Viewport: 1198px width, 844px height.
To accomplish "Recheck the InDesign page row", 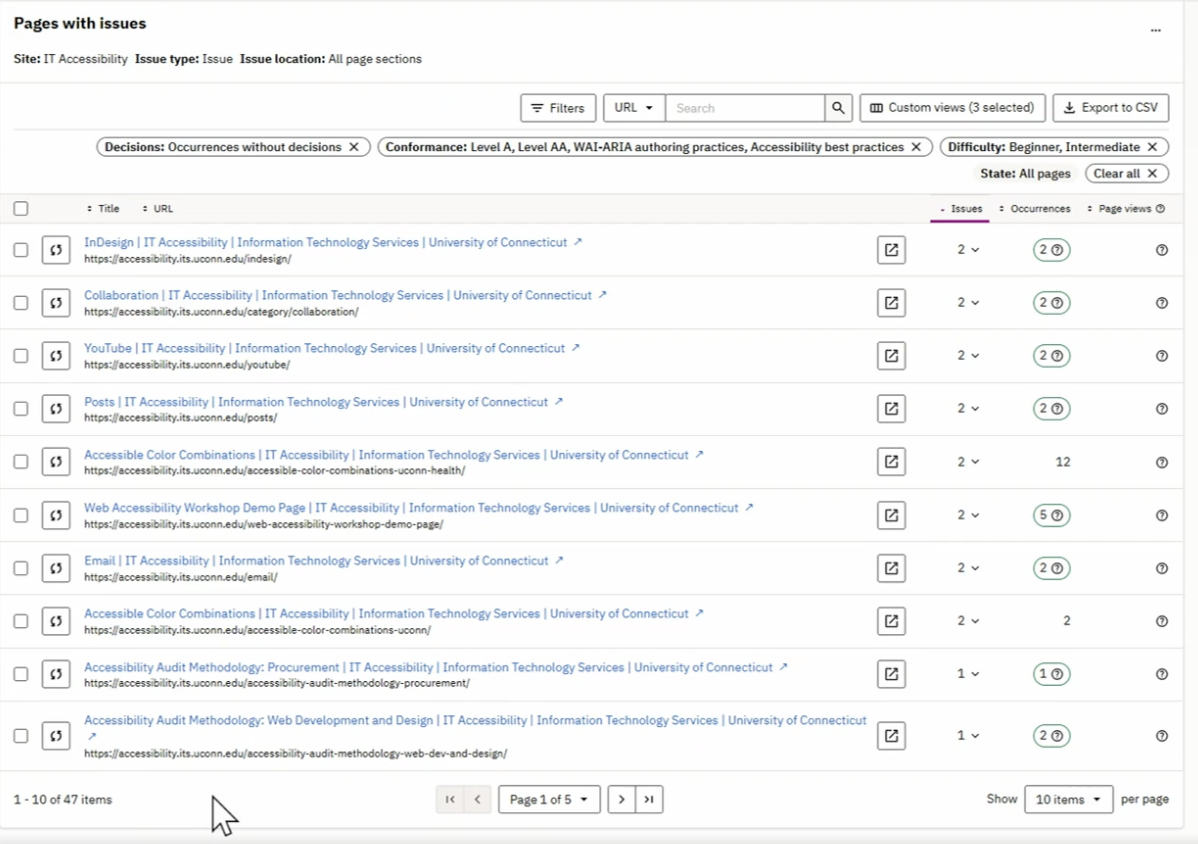I will 56,250.
